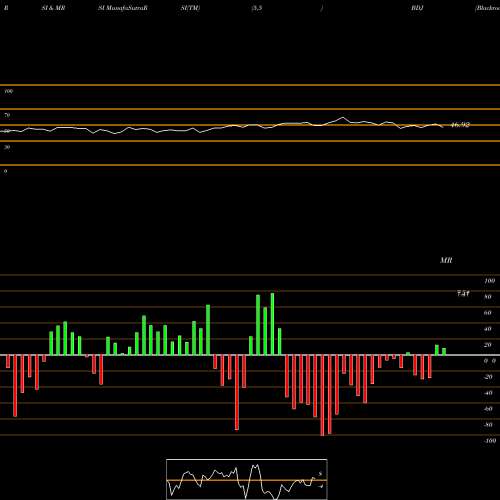
Task: Click the 'BDJ' ticker symbol text
Action: 417,8
